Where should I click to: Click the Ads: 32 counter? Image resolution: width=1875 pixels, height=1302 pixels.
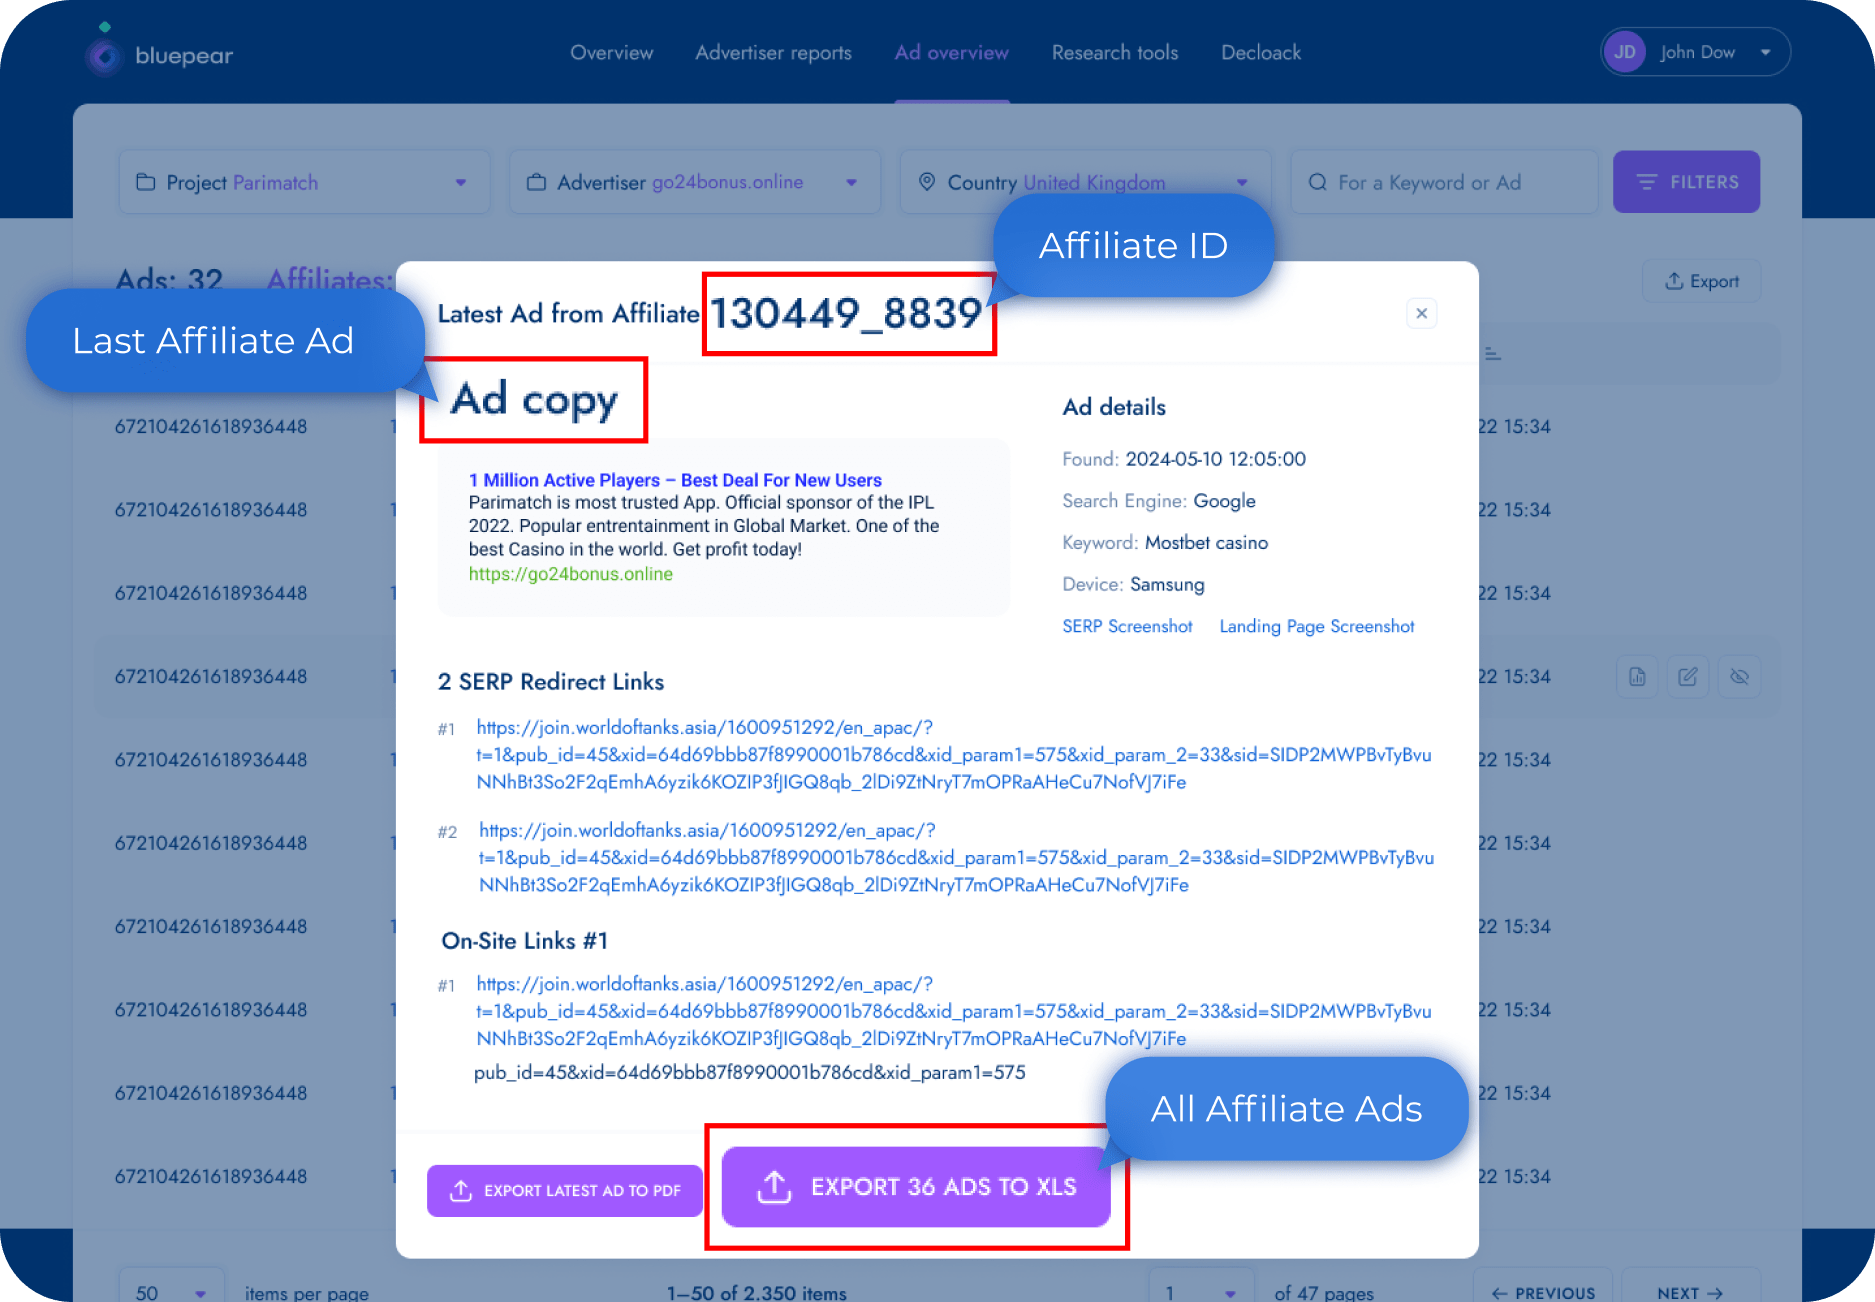169,279
